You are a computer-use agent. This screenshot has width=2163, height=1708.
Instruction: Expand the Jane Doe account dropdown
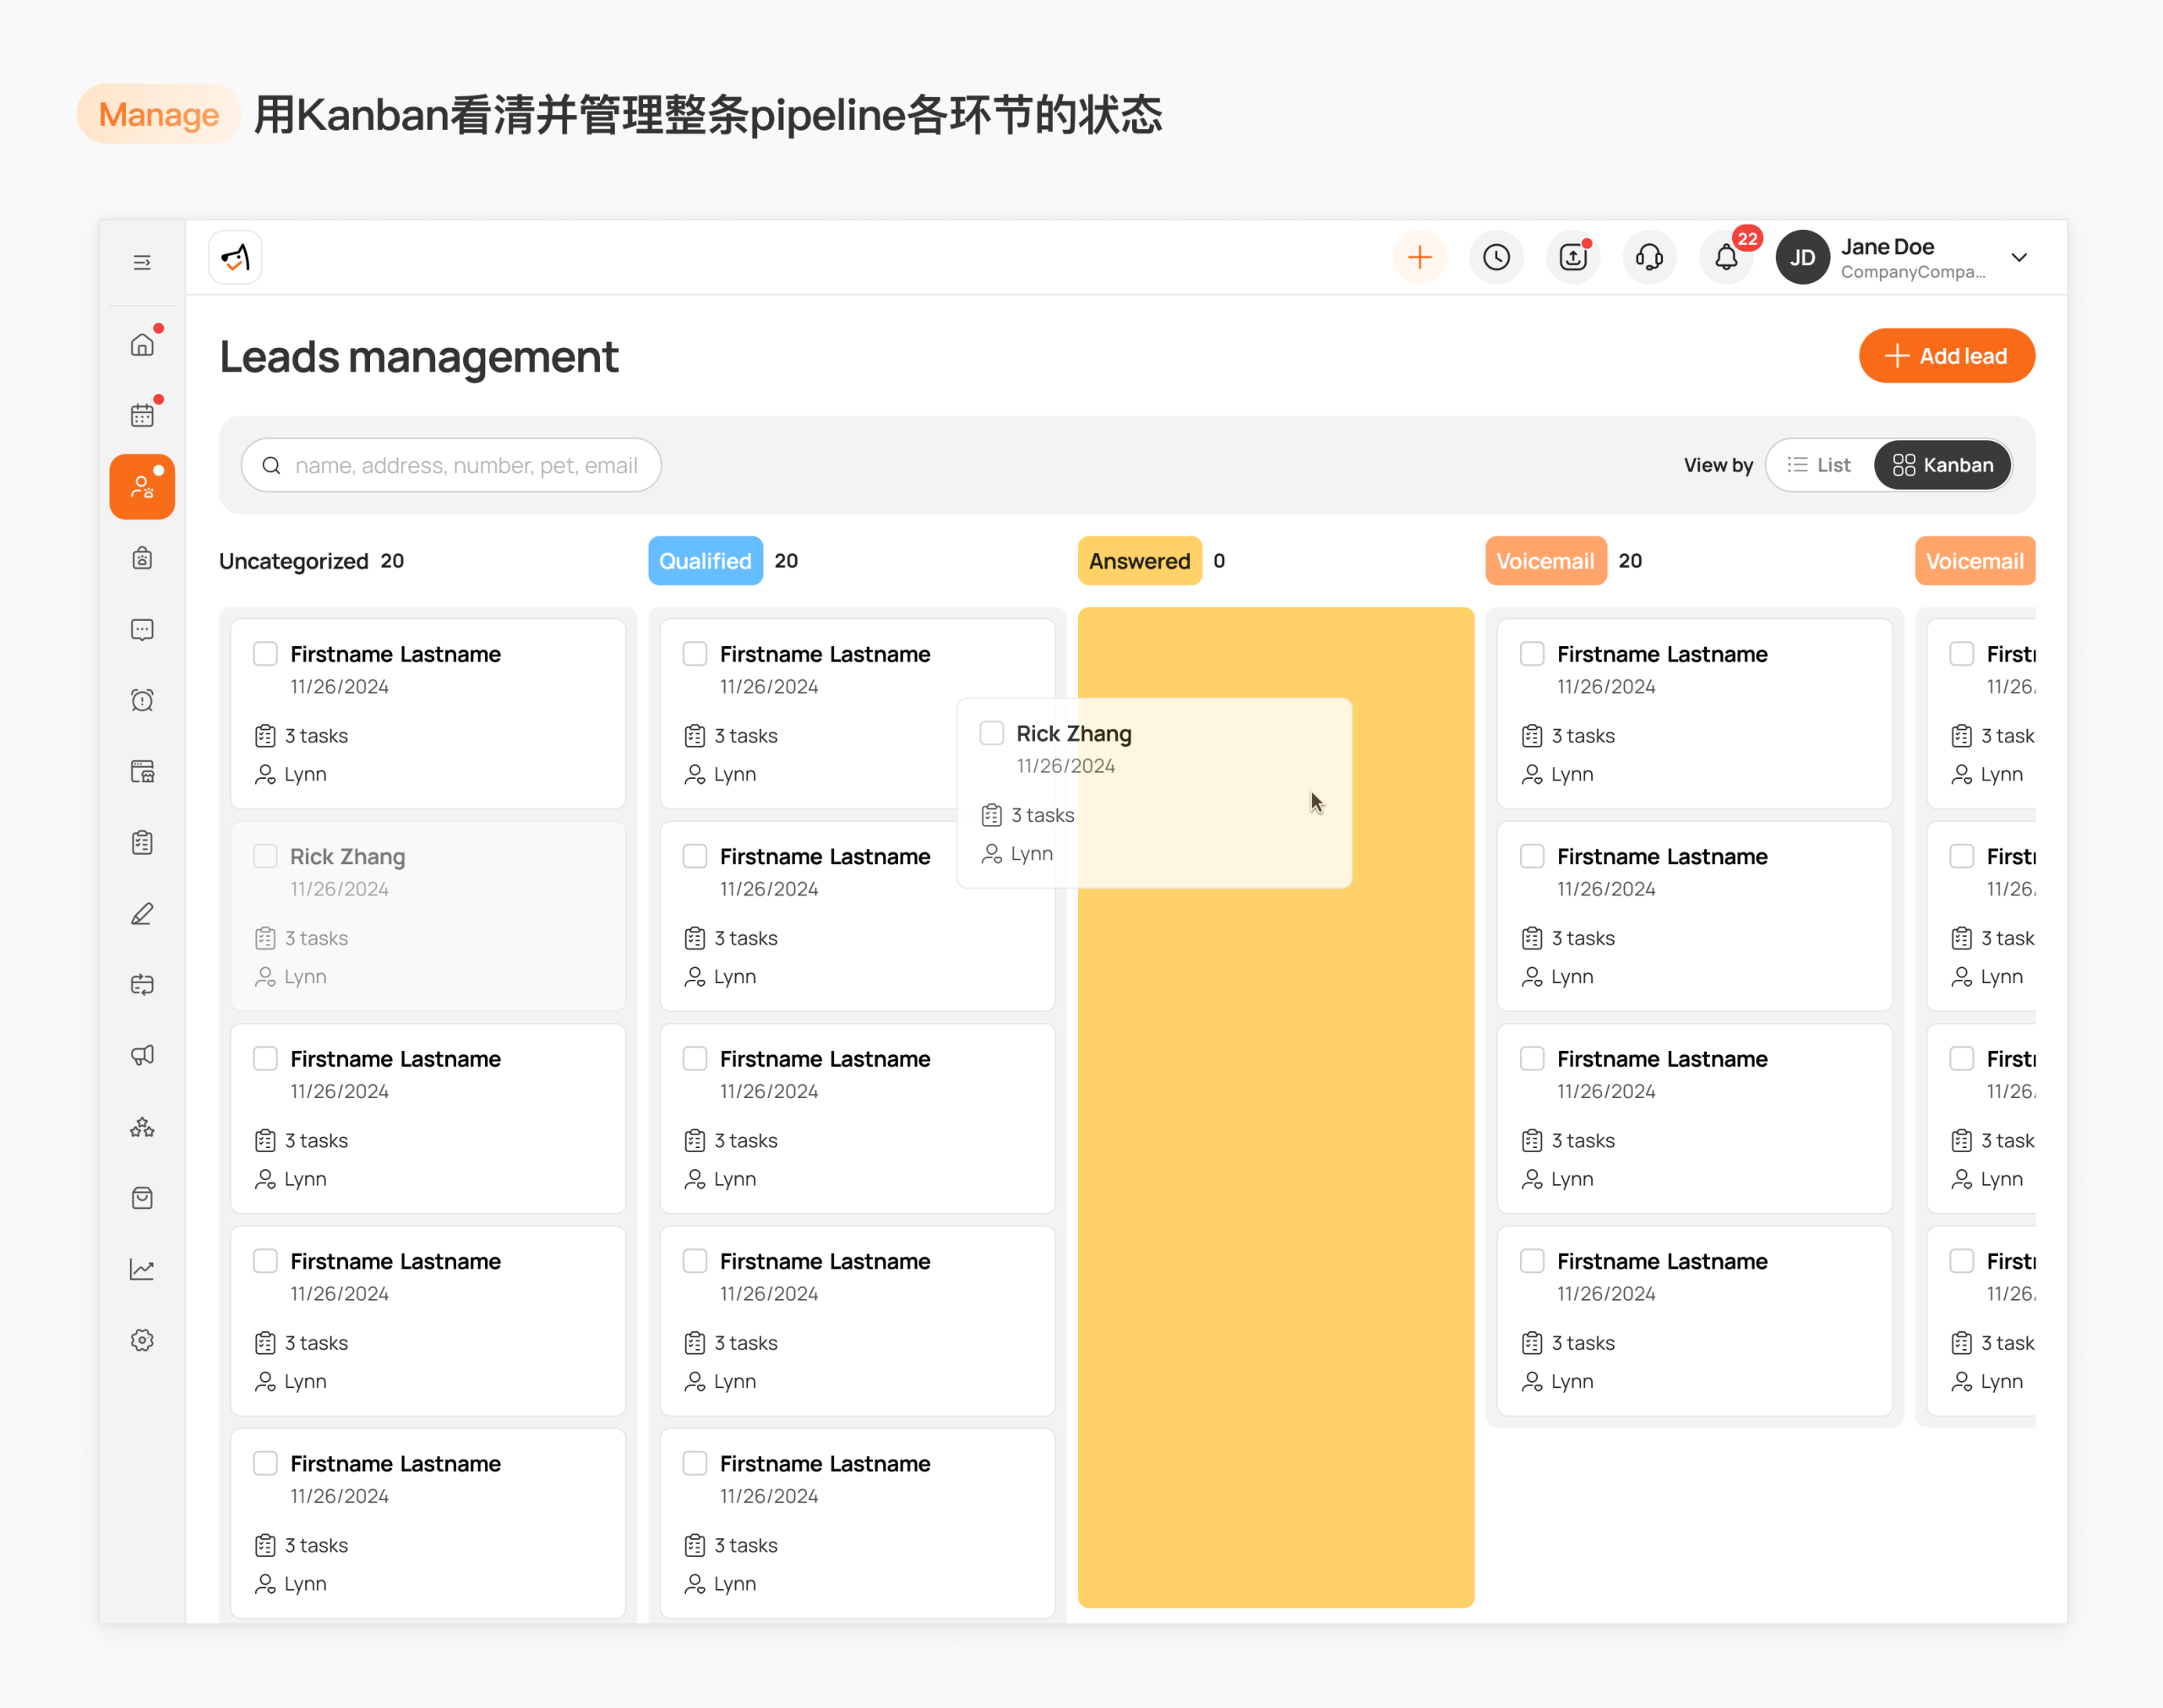2019,257
